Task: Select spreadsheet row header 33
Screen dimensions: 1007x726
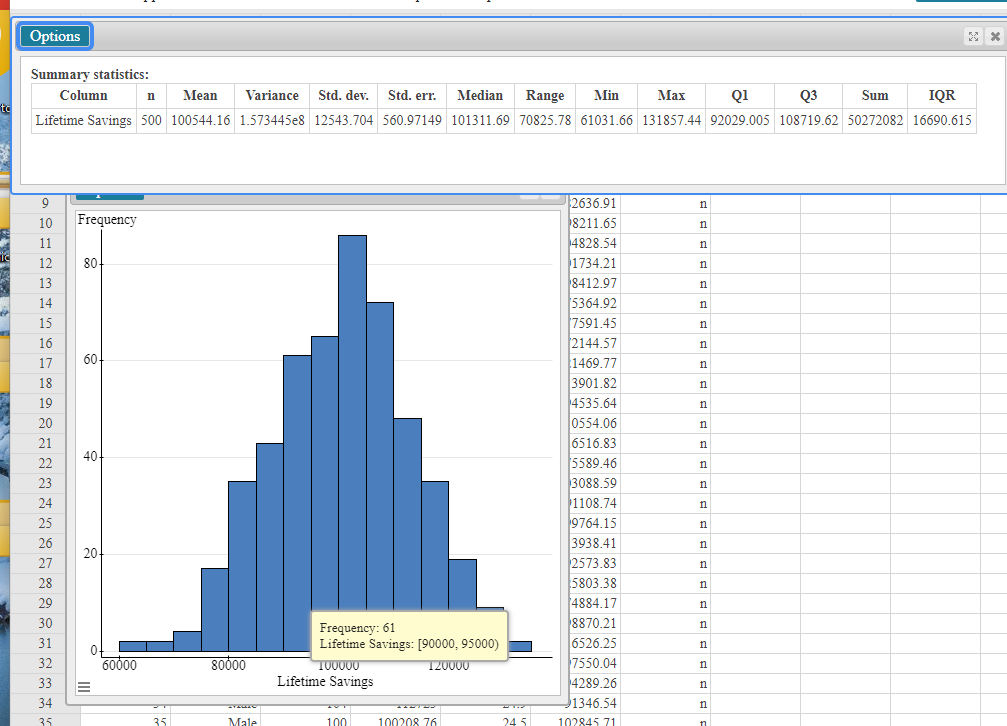Action: pyautogui.click(x=45, y=683)
